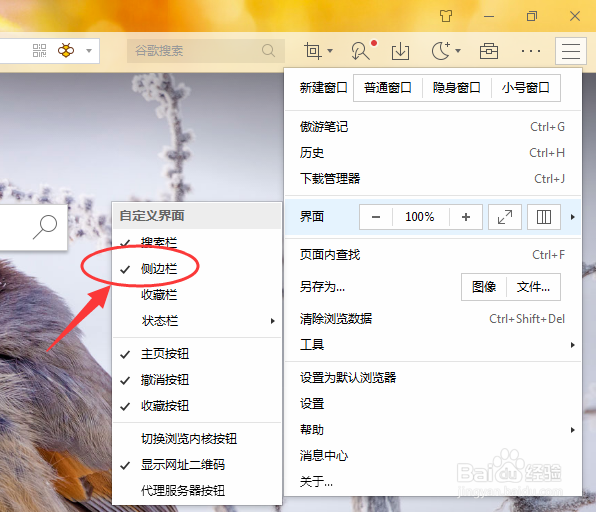Image resolution: width=596 pixels, height=512 pixels.
Task: Open the toolbox briefcase icon
Action: [x=489, y=51]
